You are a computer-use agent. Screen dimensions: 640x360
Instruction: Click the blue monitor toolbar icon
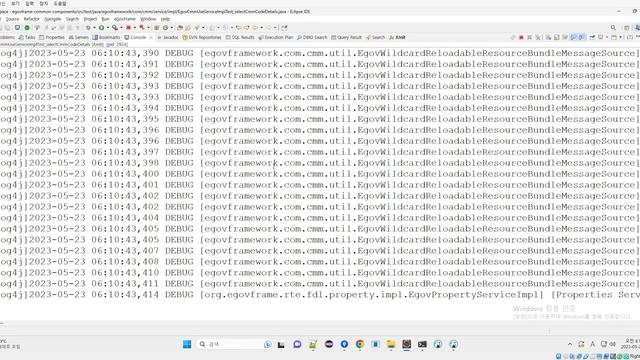17,27
